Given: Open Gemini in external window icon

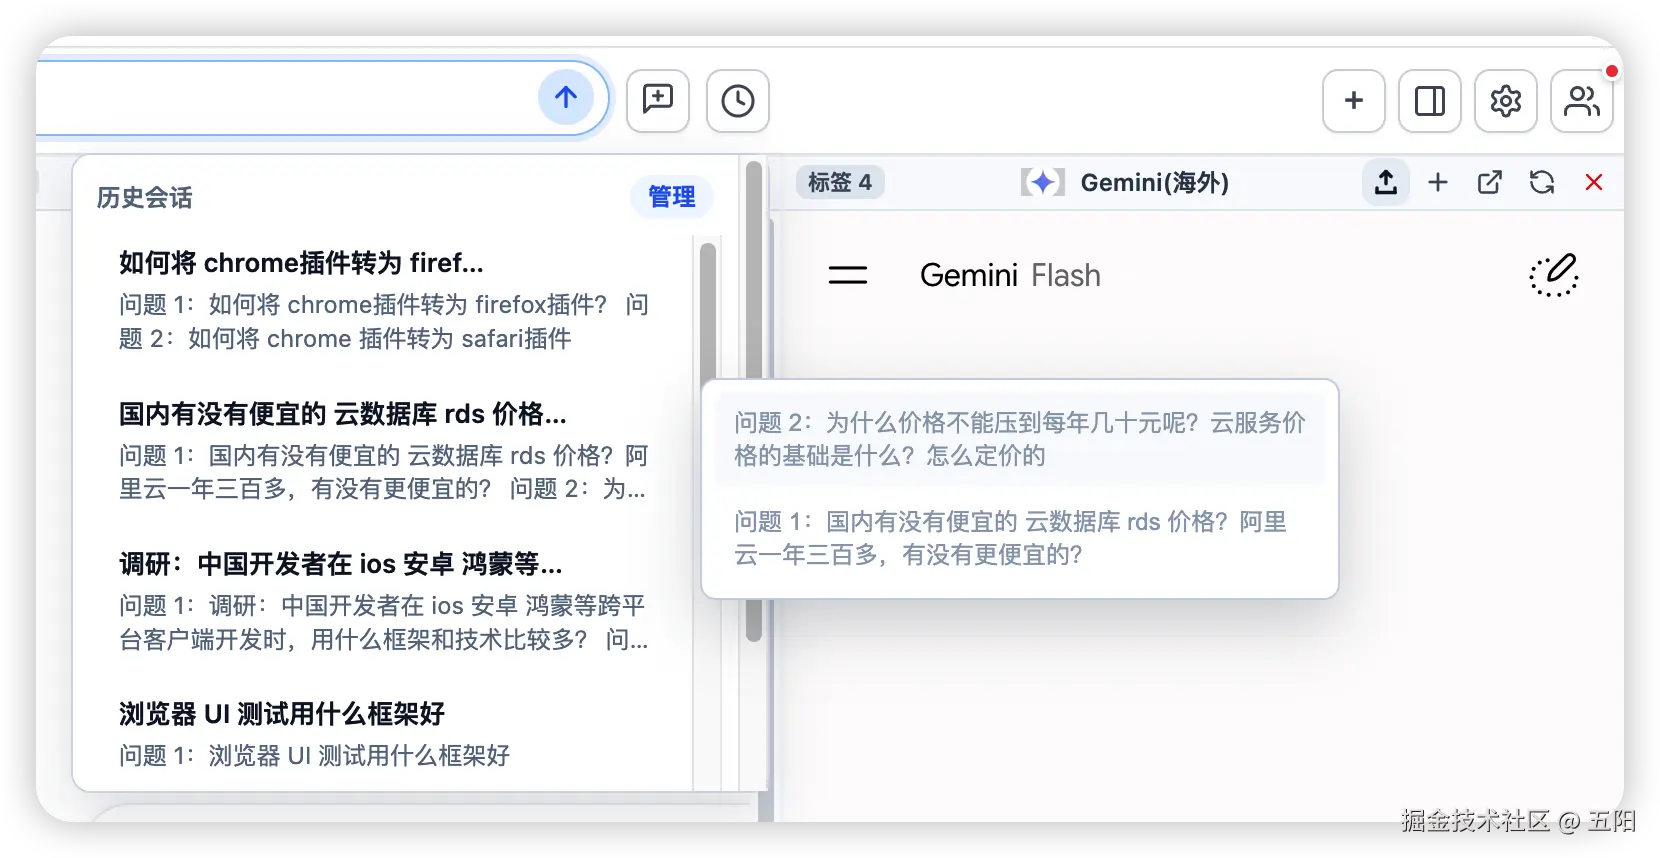Looking at the screenshot, I should pos(1490,182).
